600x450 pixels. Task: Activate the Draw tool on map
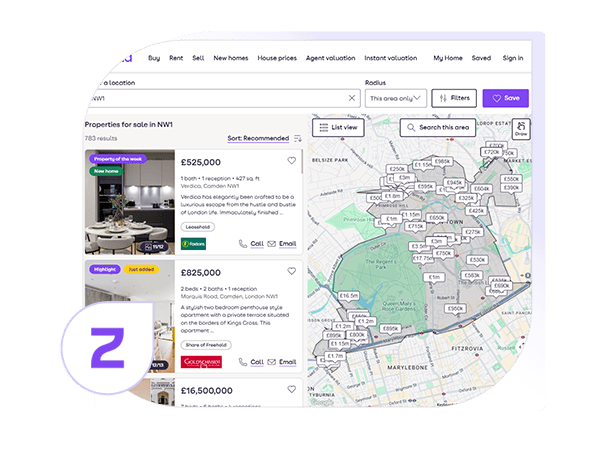pyautogui.click(x=521, y=129)
